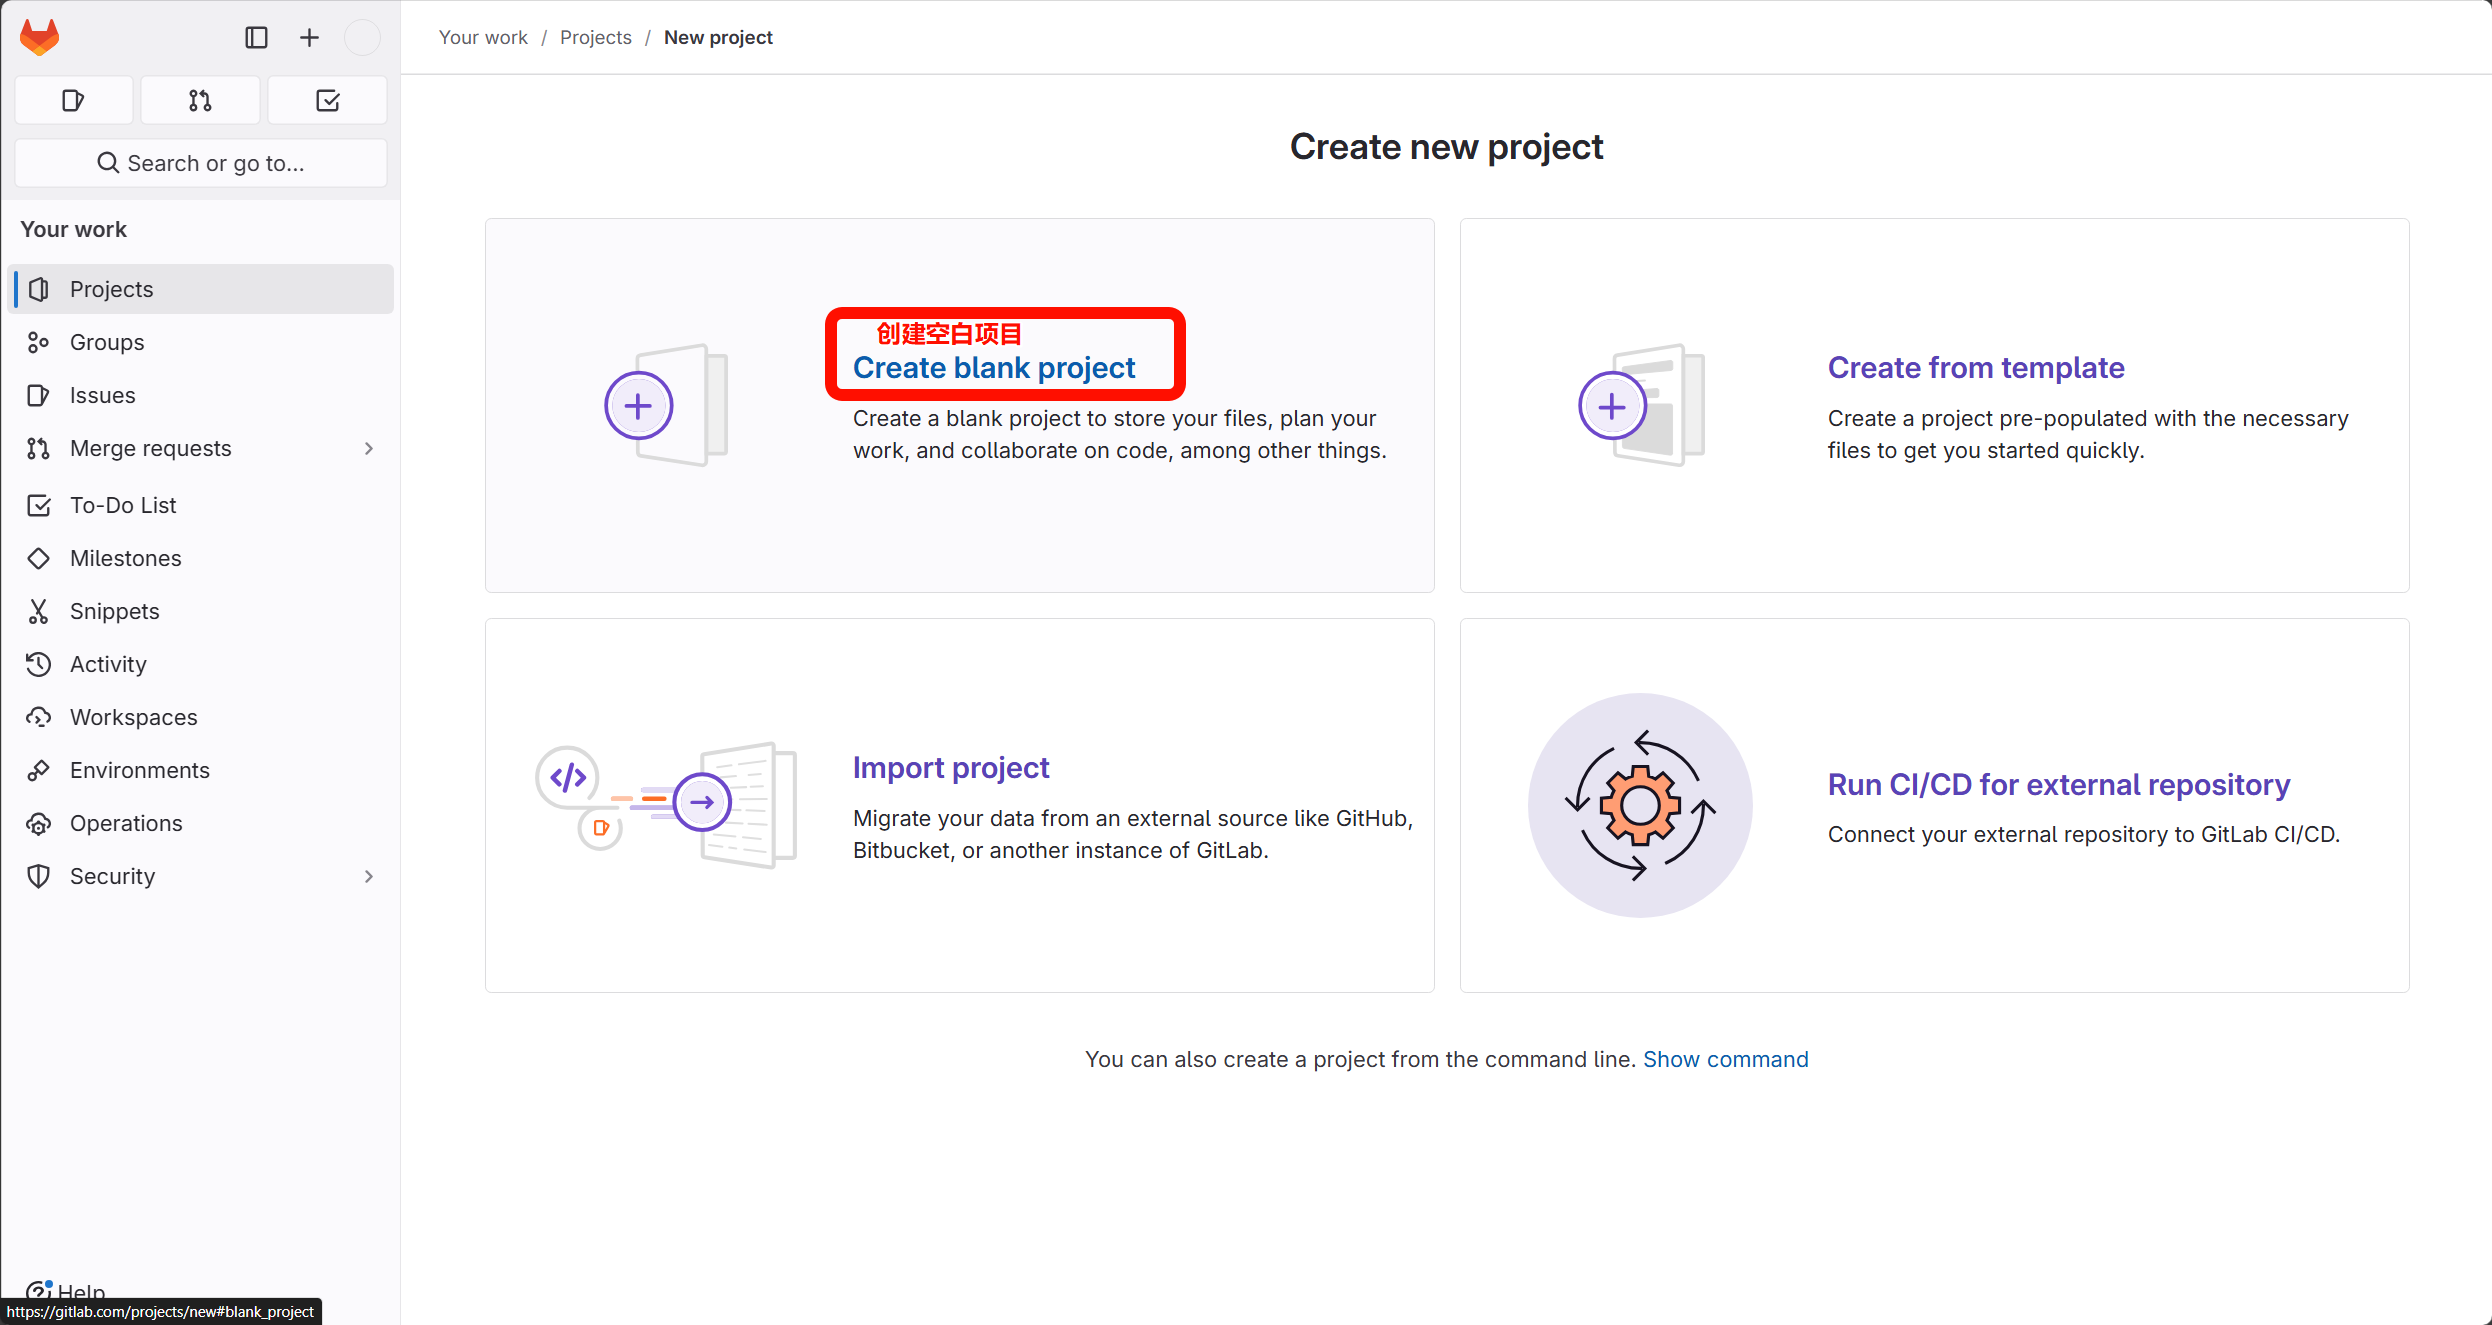Click the Issues sidebar icon
Image resolution: width=2492 pixels, height=1325 pixels.
39,395
